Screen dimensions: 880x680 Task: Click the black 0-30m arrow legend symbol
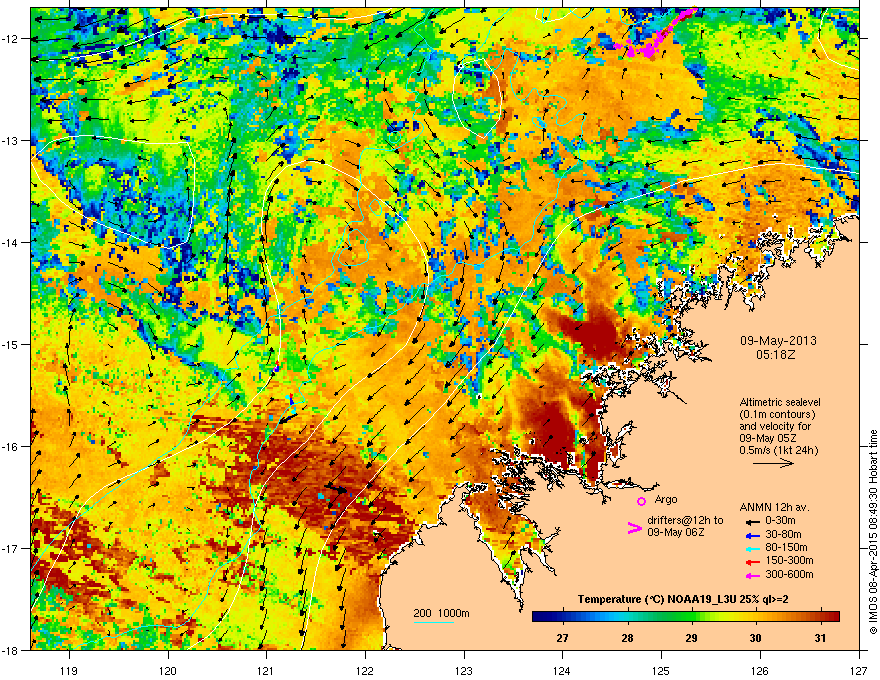[x=753, y=522]
